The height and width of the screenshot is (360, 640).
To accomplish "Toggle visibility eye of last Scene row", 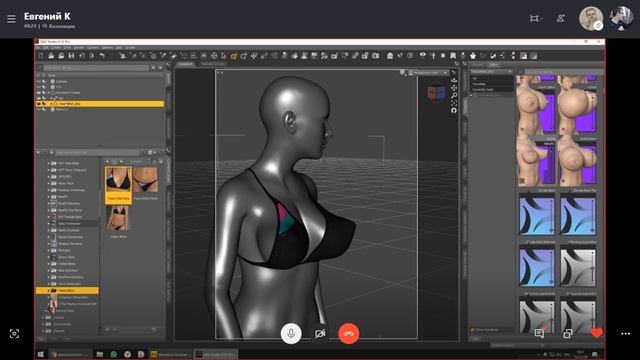I will tap(39, 109).
